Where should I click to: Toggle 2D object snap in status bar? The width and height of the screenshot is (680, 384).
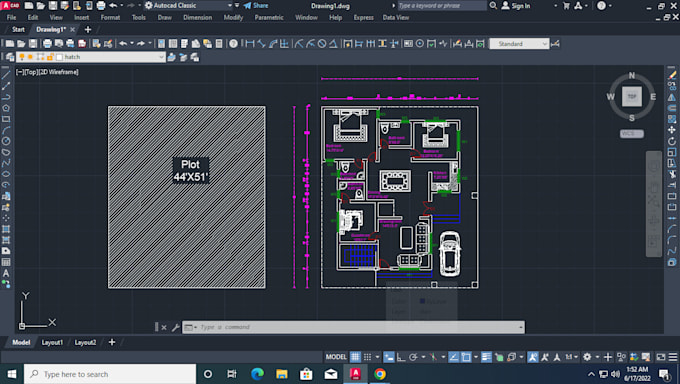pyautogui.click(x=466, y=357)
